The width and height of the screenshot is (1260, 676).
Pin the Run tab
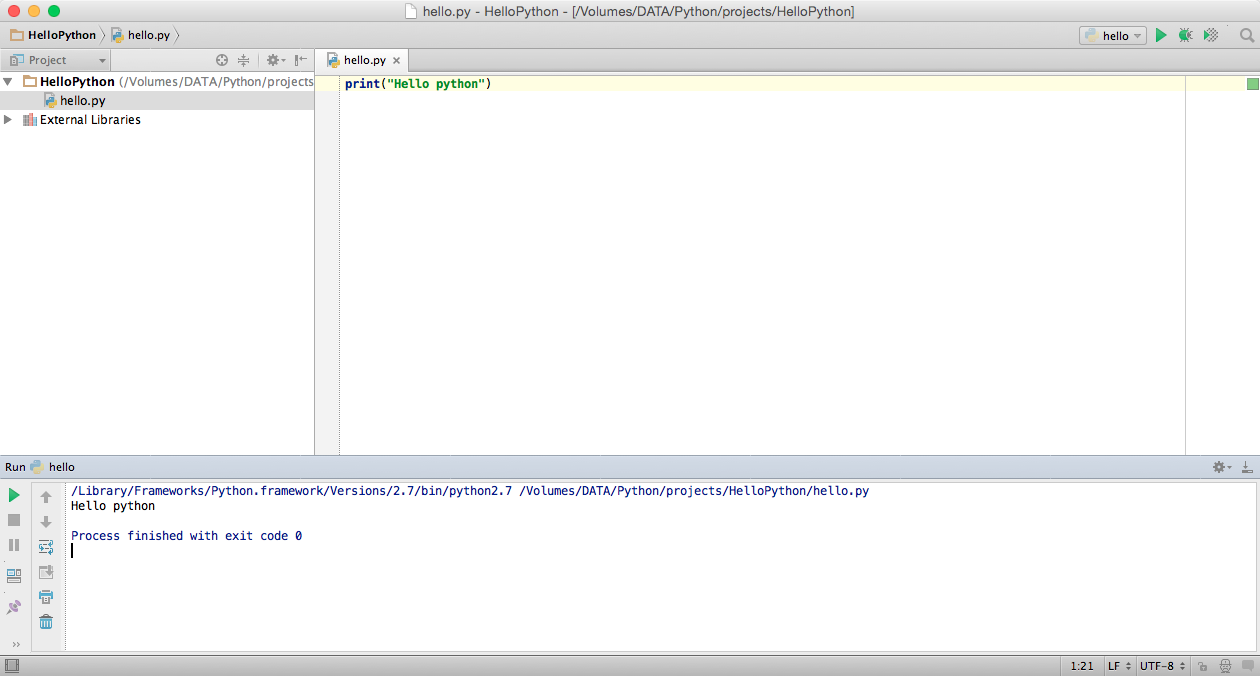pos(14,607)
